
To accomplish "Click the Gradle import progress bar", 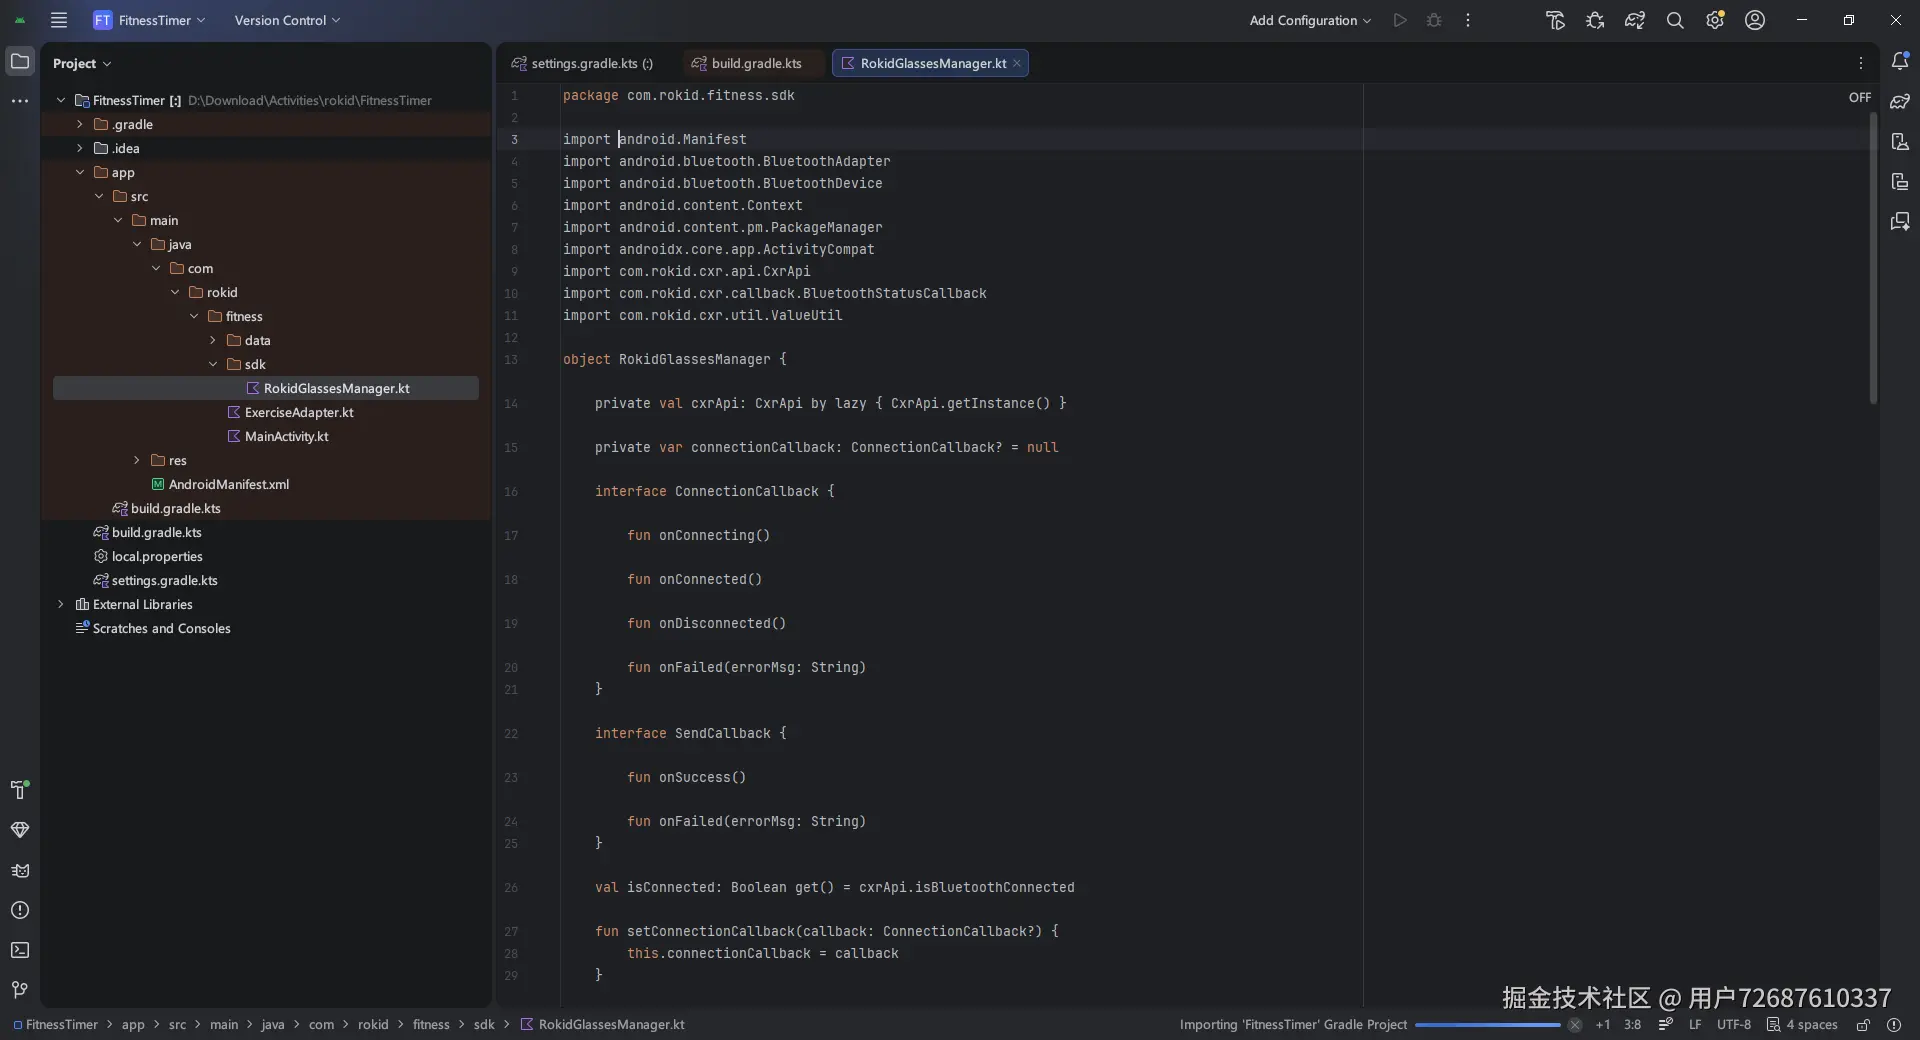I will pyautogui.click(x=1487, y=1024).
